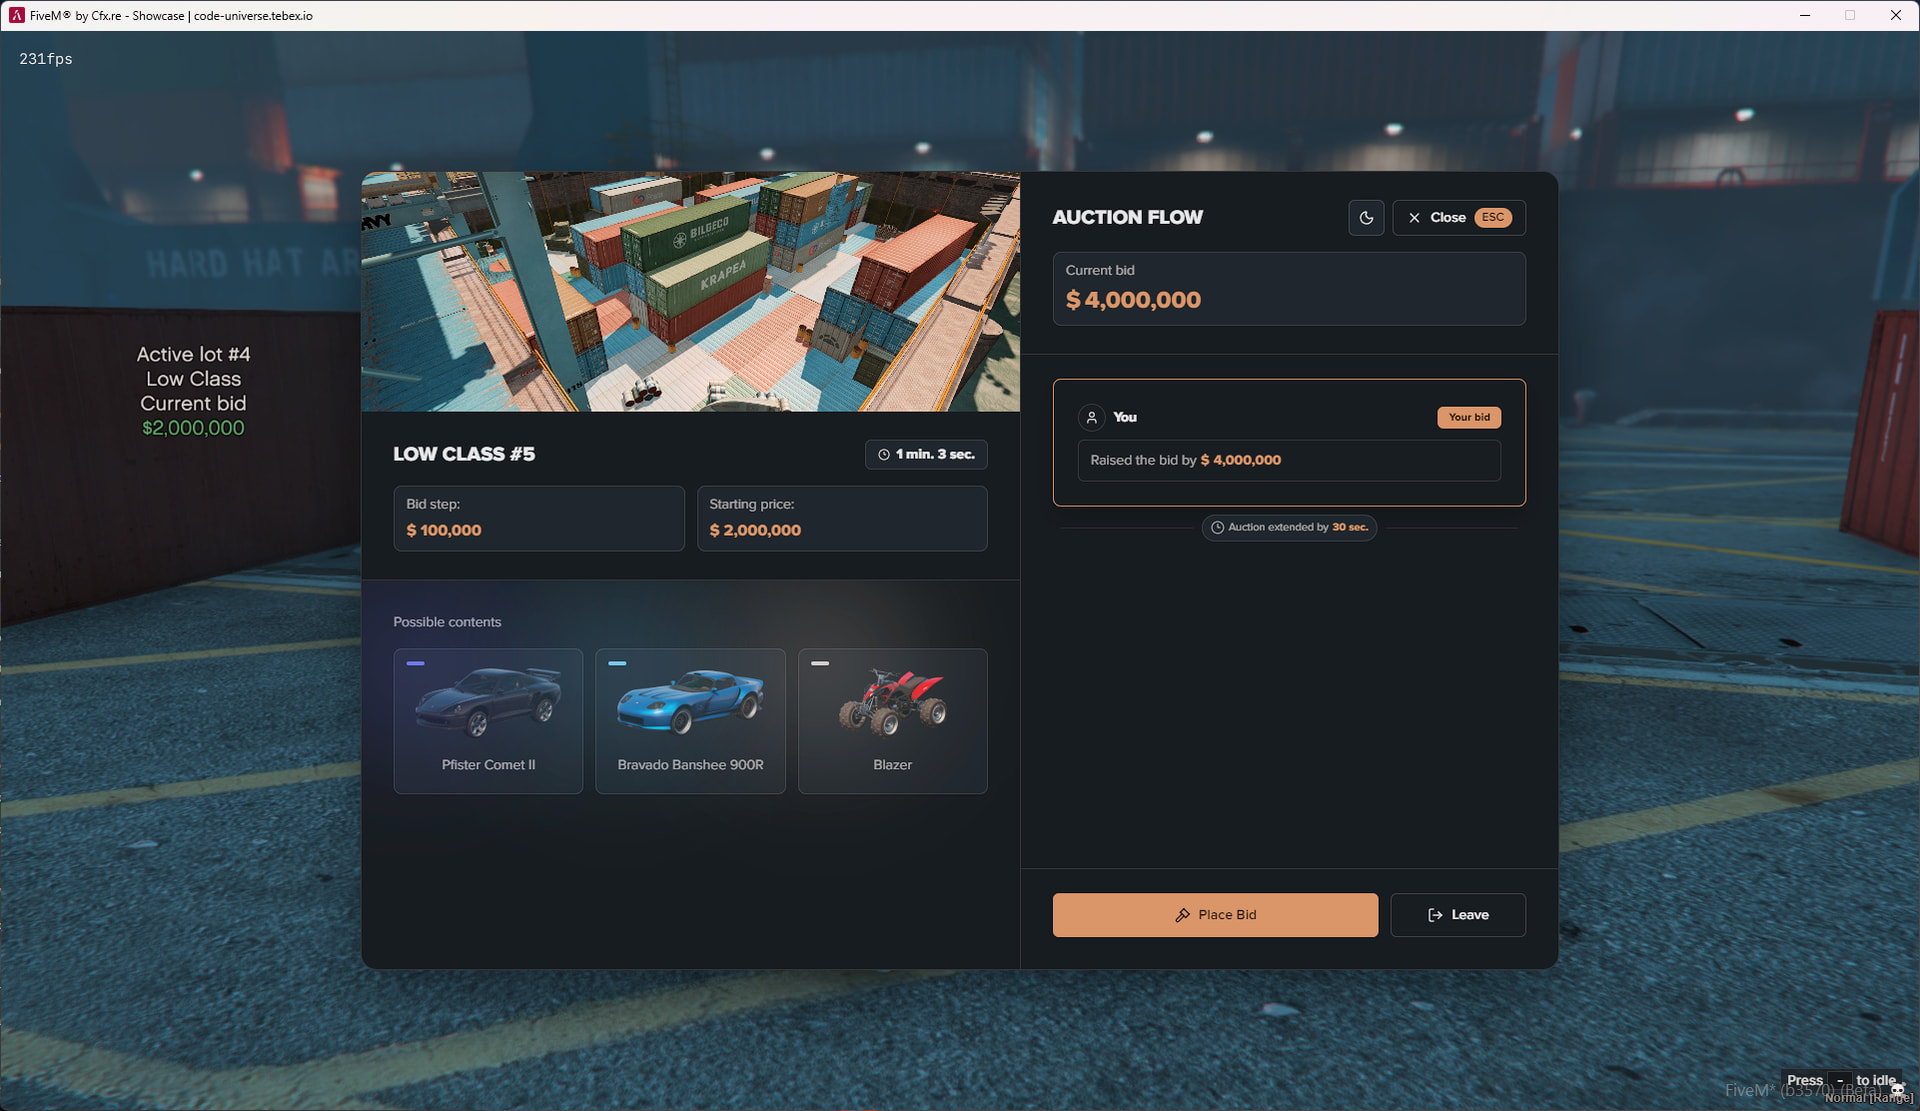Place a bid on the lot
Screen dimensions: 1920x1111
[x=1215, y=915]
